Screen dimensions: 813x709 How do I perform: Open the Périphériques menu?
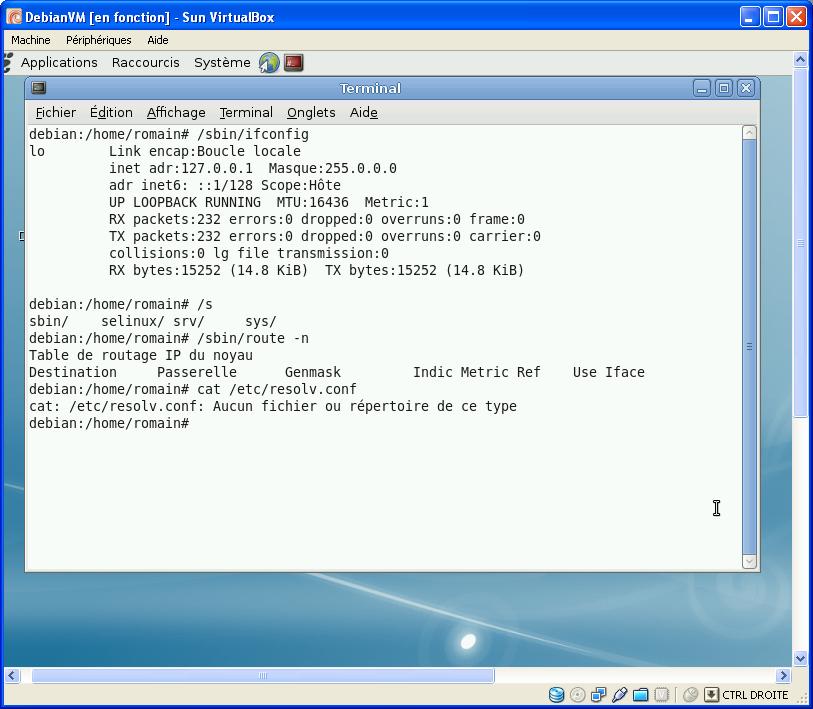click(99, 40)
